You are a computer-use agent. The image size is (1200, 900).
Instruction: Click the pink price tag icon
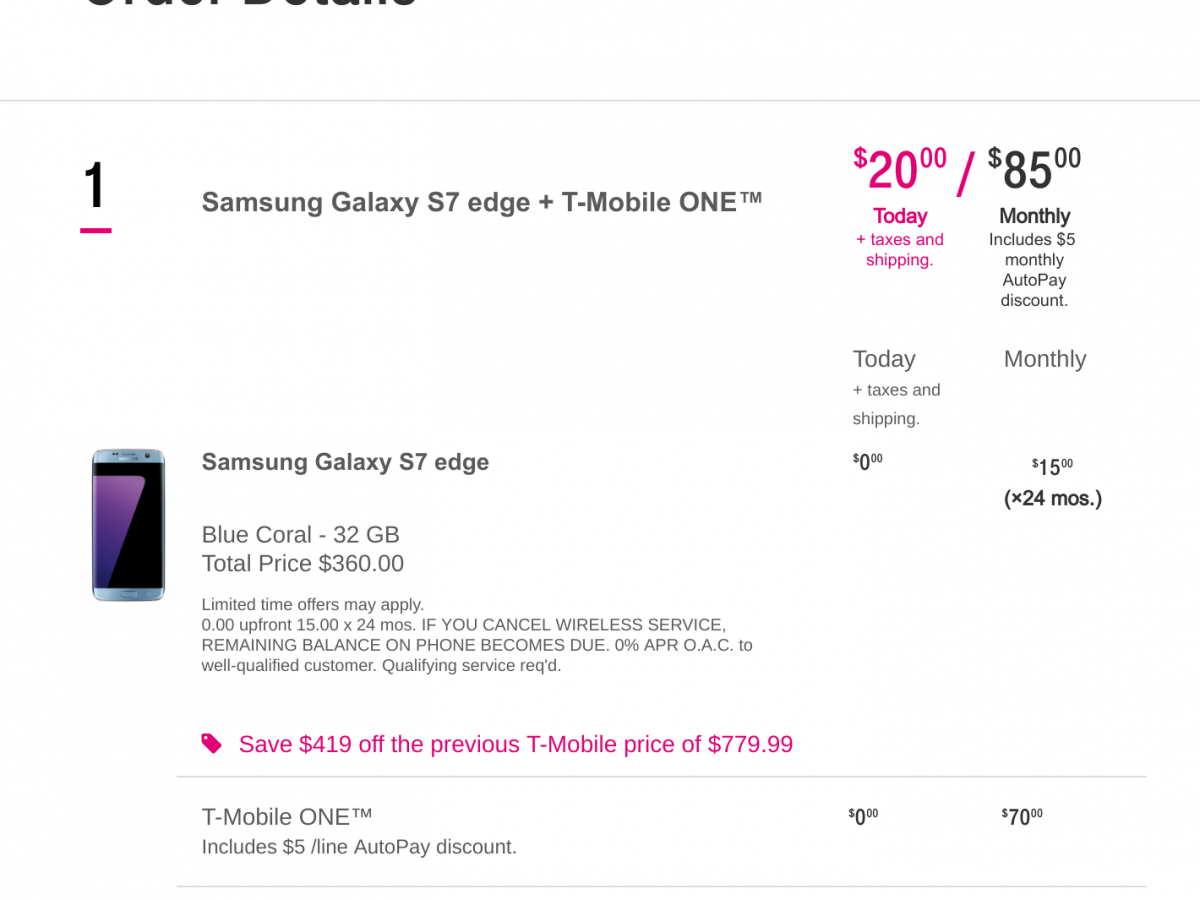211,743
